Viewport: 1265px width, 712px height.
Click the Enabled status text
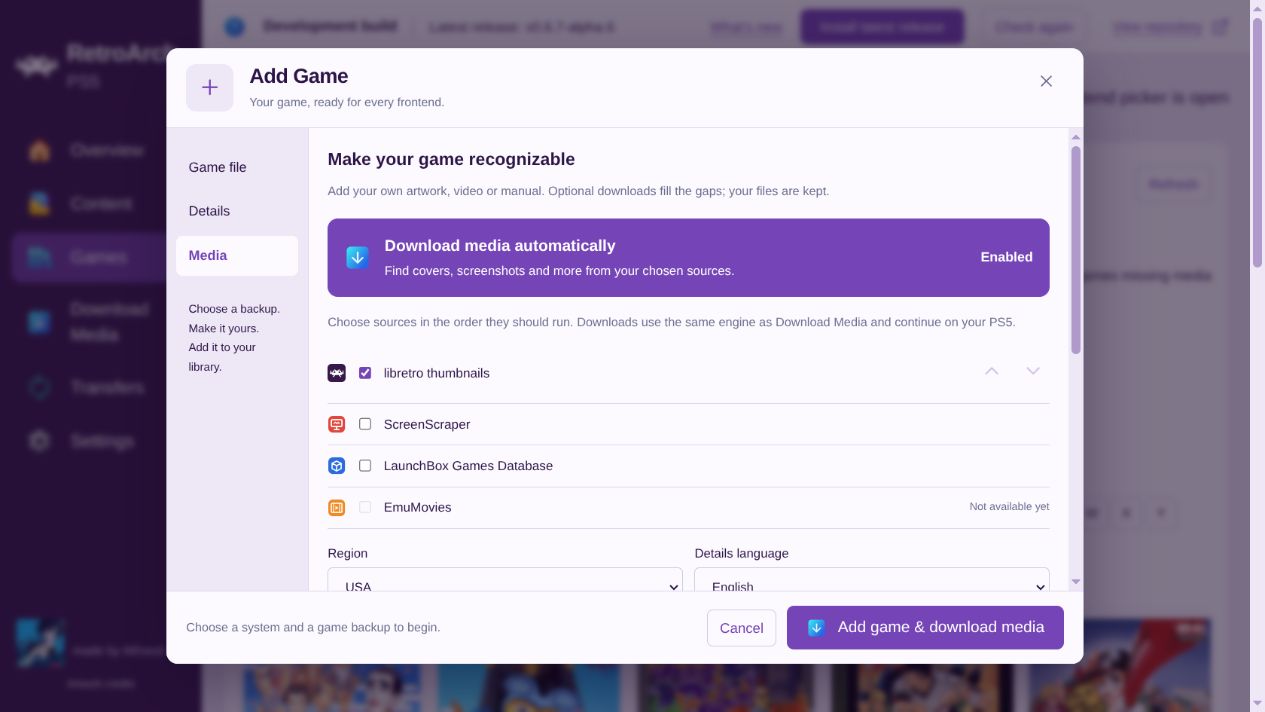1006,257
